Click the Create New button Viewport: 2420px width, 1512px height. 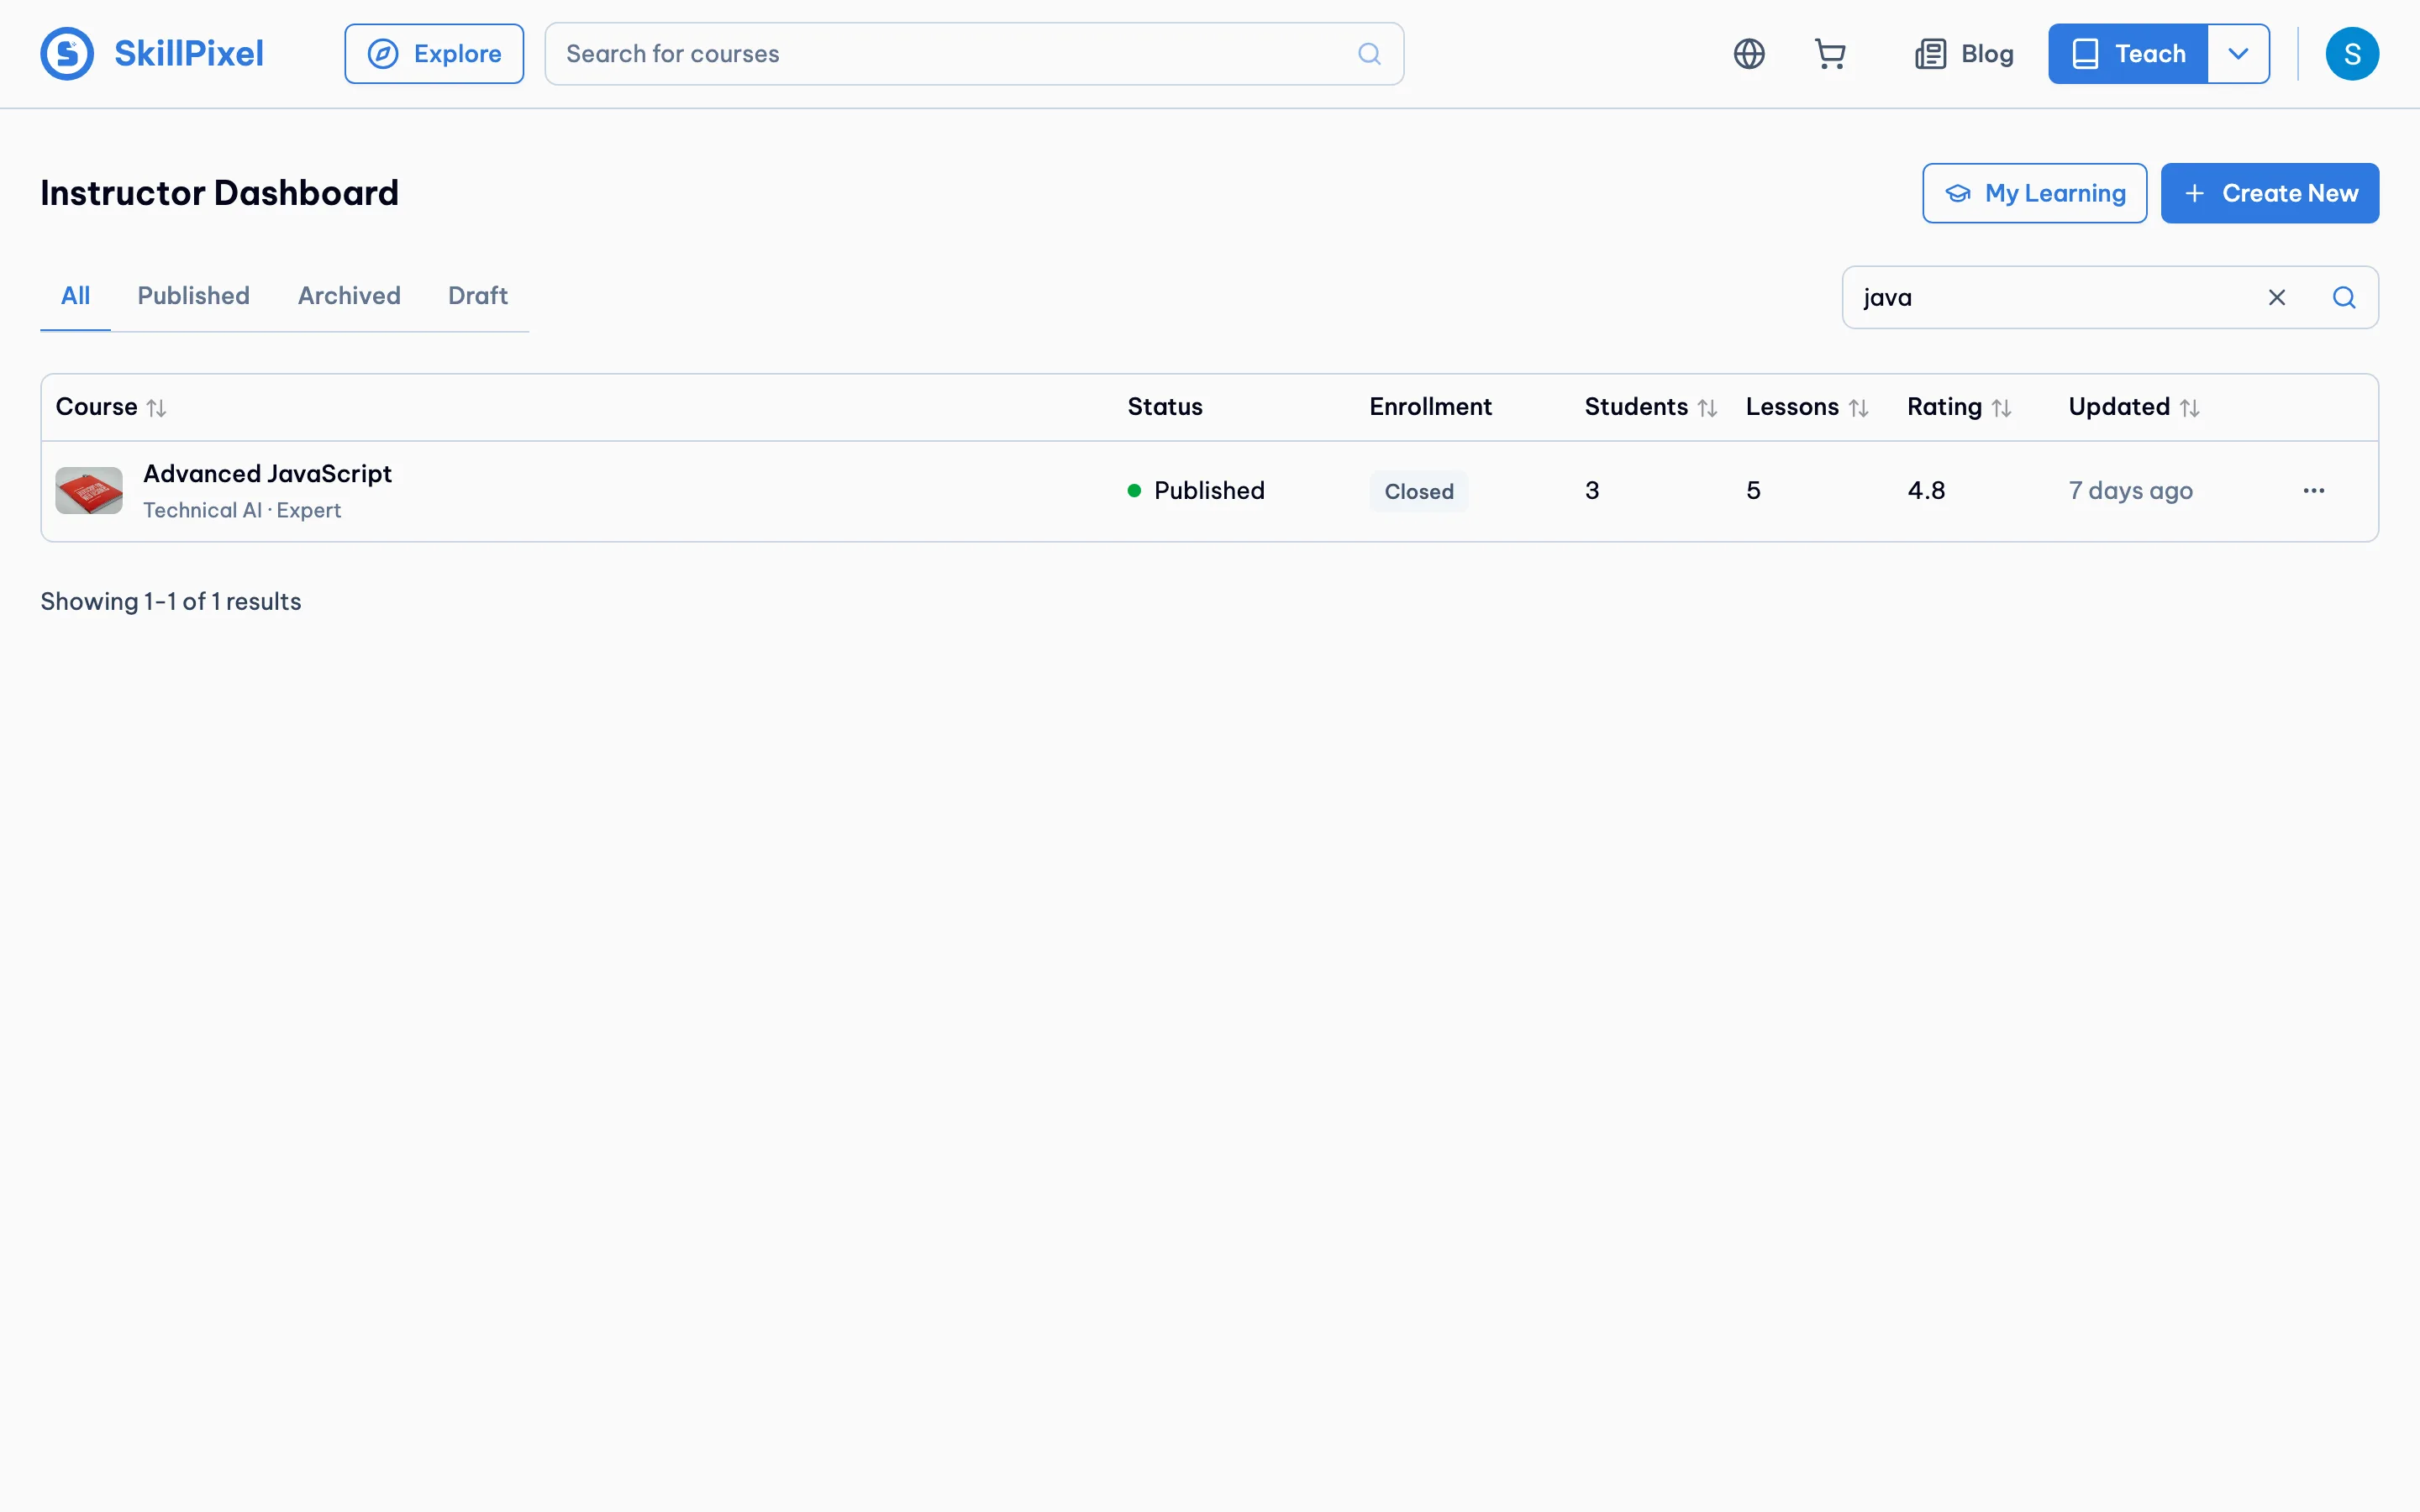(2269, 193)
